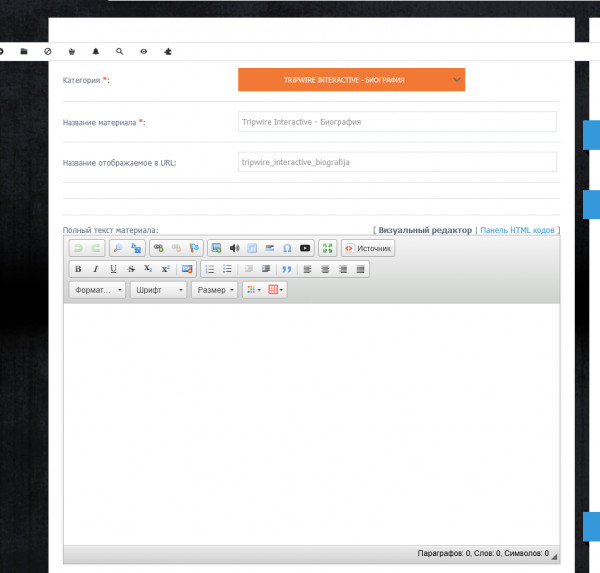Click inside the editor text area
Viewport: 600px width, 573px height.
311,424
